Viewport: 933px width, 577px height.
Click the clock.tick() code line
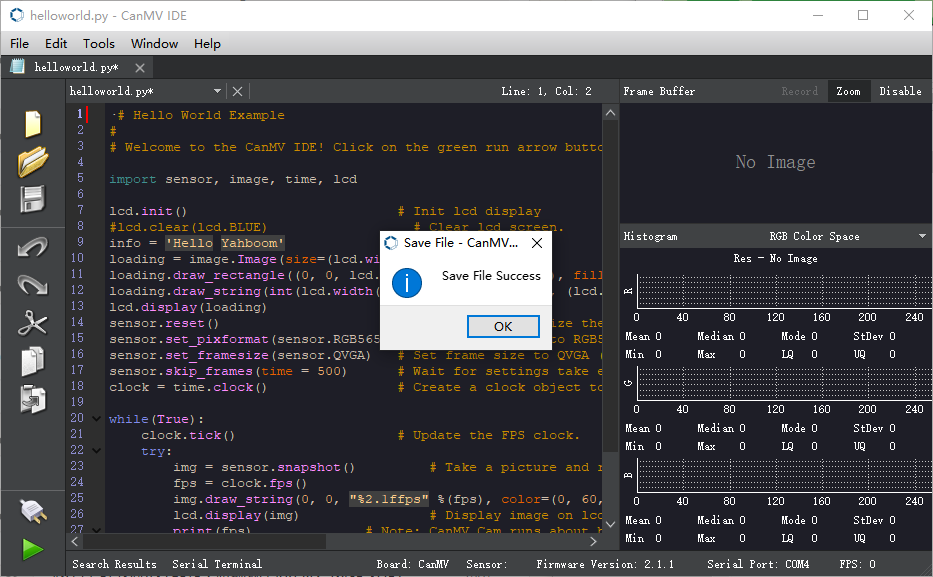click(x=188, y=435)
